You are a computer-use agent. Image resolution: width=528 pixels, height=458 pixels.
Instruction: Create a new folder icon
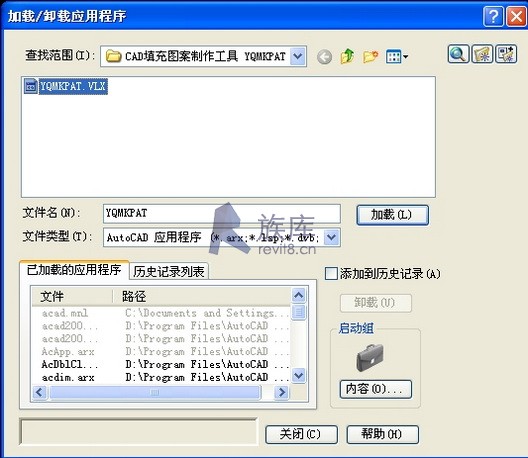[x=370, y=56]
